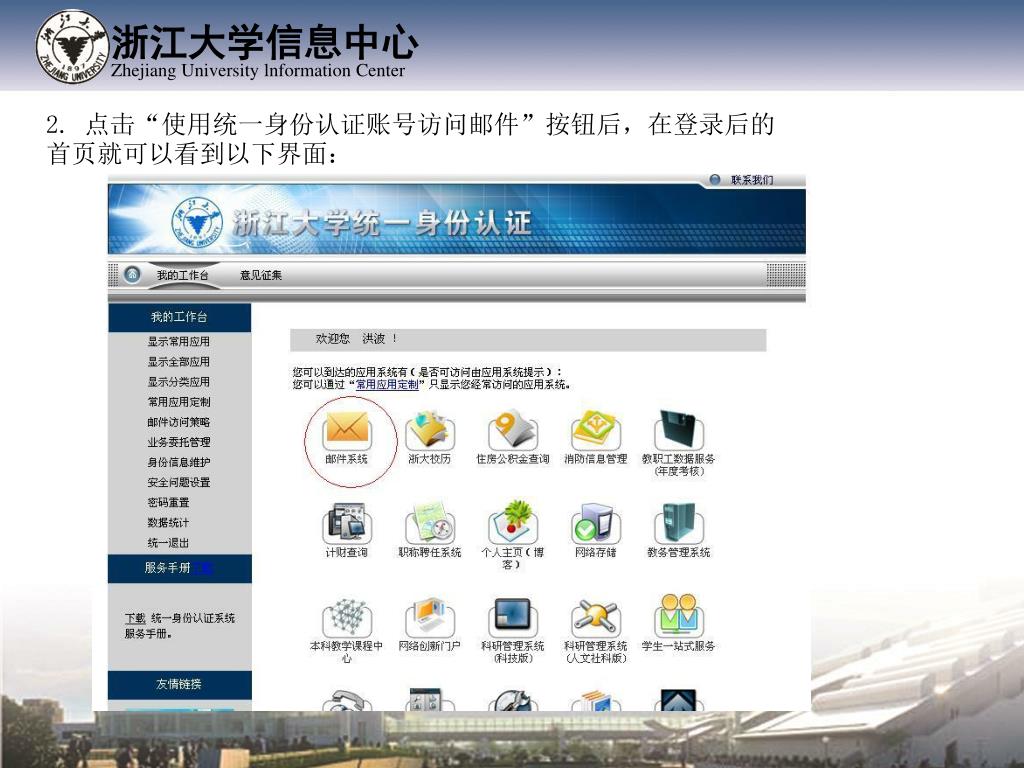Open the 网络创新门户 icon
1024x768 pixels.
coord(429,616)
